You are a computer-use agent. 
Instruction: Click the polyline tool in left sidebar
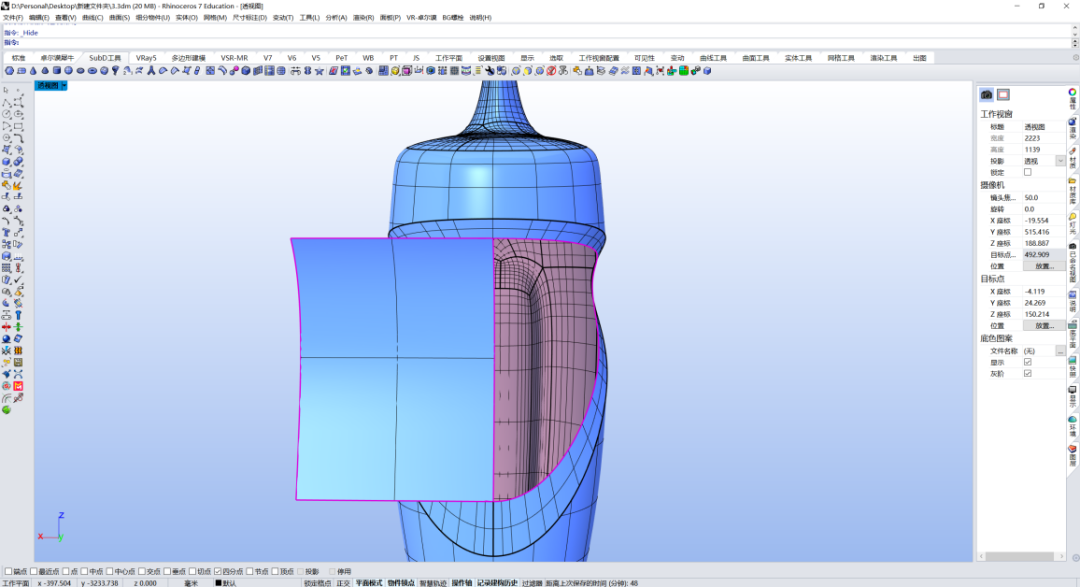6,103
